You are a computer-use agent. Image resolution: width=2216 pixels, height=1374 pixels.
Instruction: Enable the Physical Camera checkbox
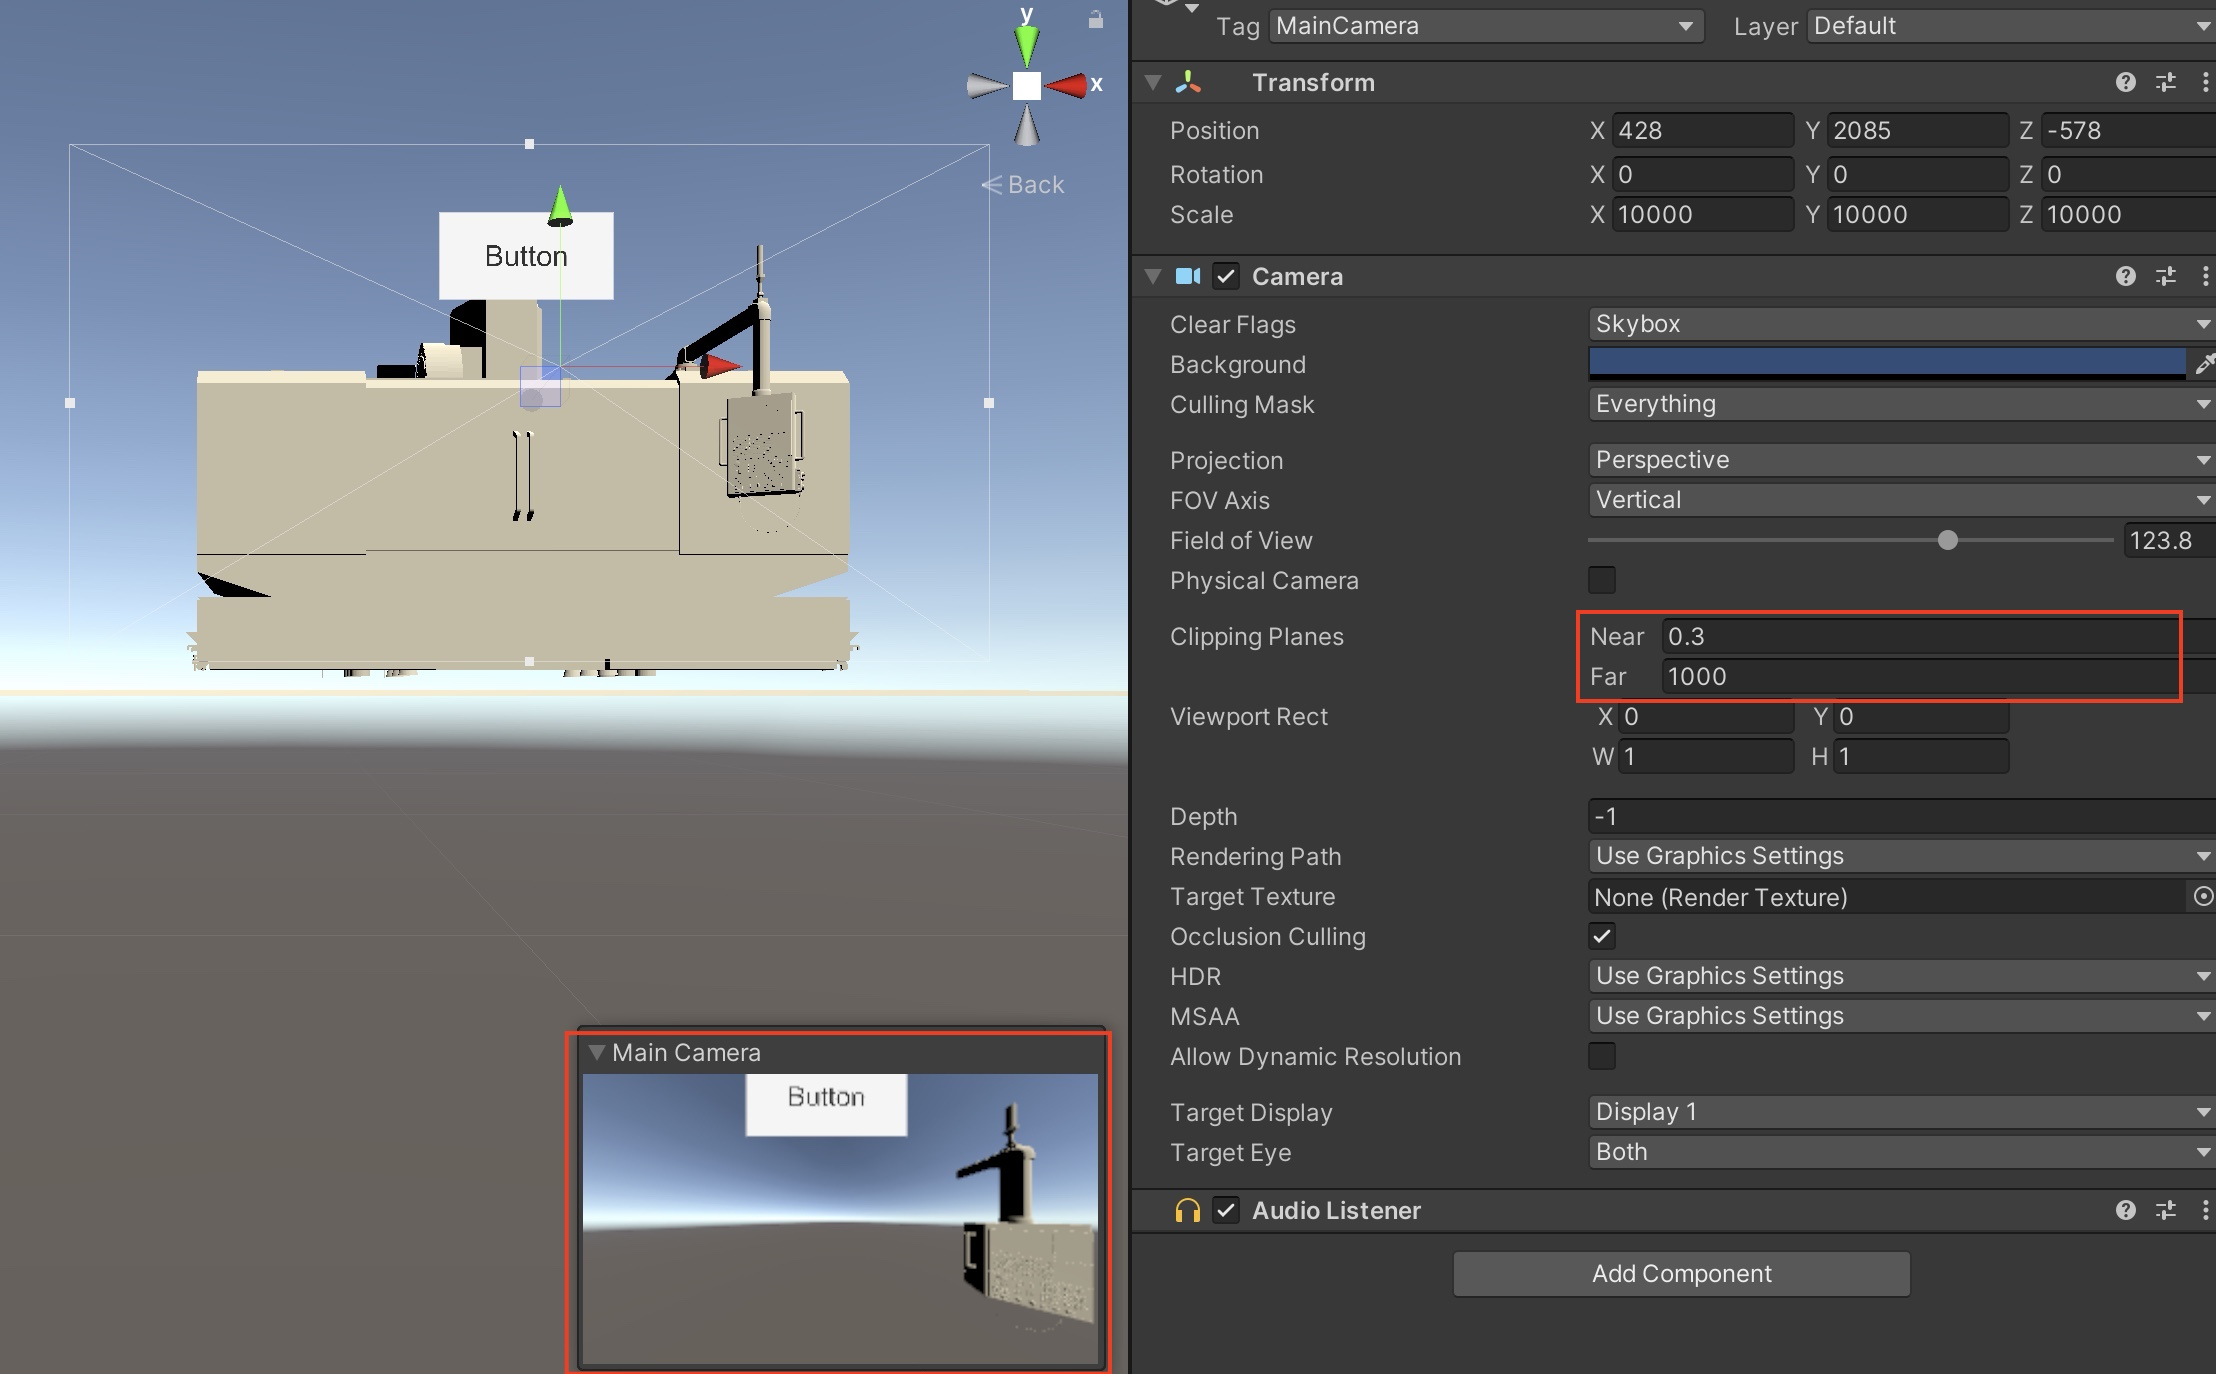(1602, 581)
